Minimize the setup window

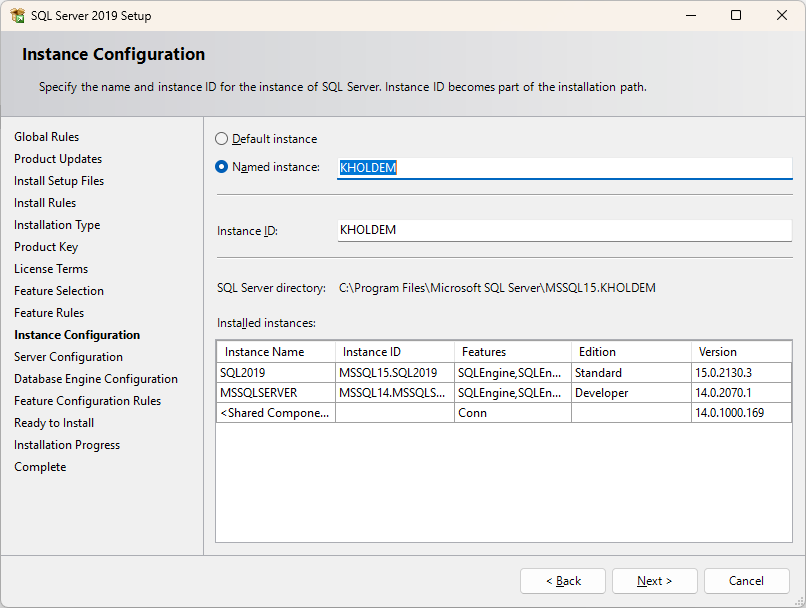click(690, 16)
